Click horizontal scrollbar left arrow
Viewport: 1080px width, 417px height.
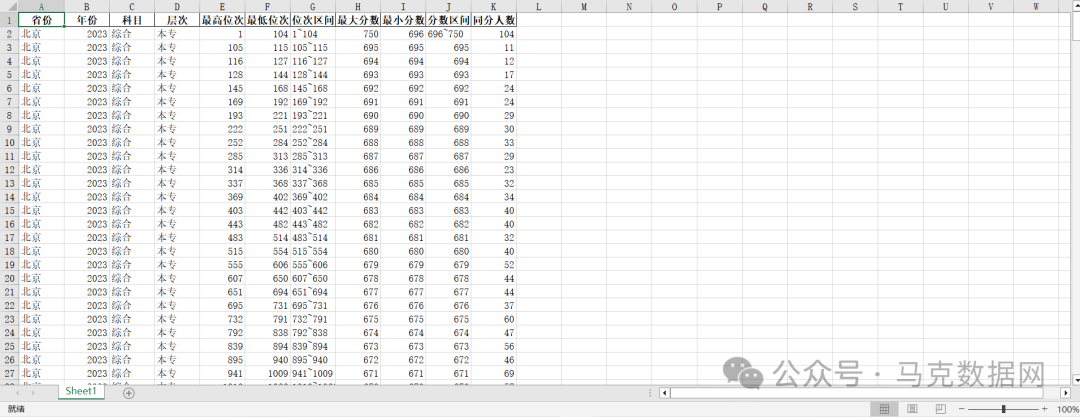click(x=664, y=393)
